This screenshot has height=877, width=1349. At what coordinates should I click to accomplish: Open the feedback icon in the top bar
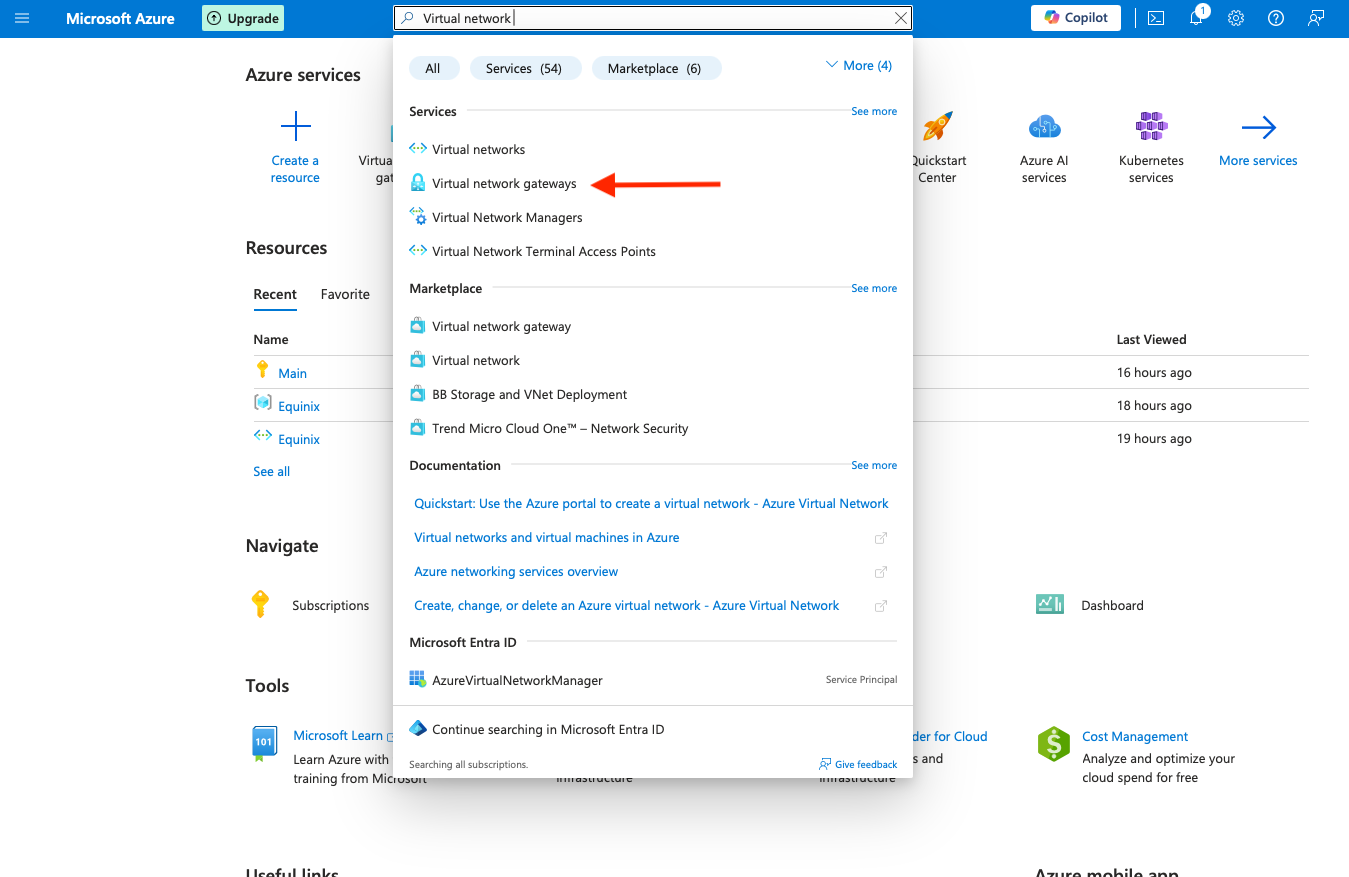click(x=1316, y=18)
